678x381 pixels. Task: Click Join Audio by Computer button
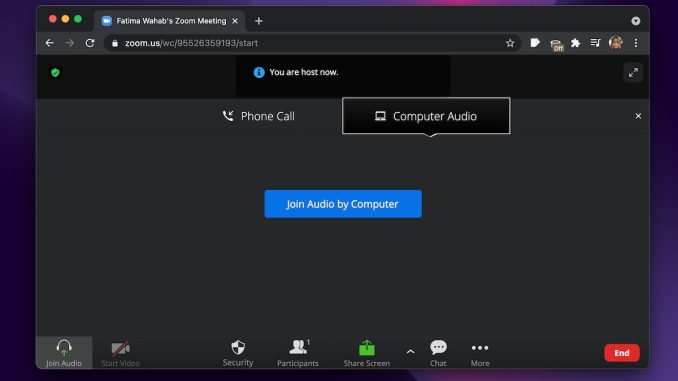tap(343, 204)
